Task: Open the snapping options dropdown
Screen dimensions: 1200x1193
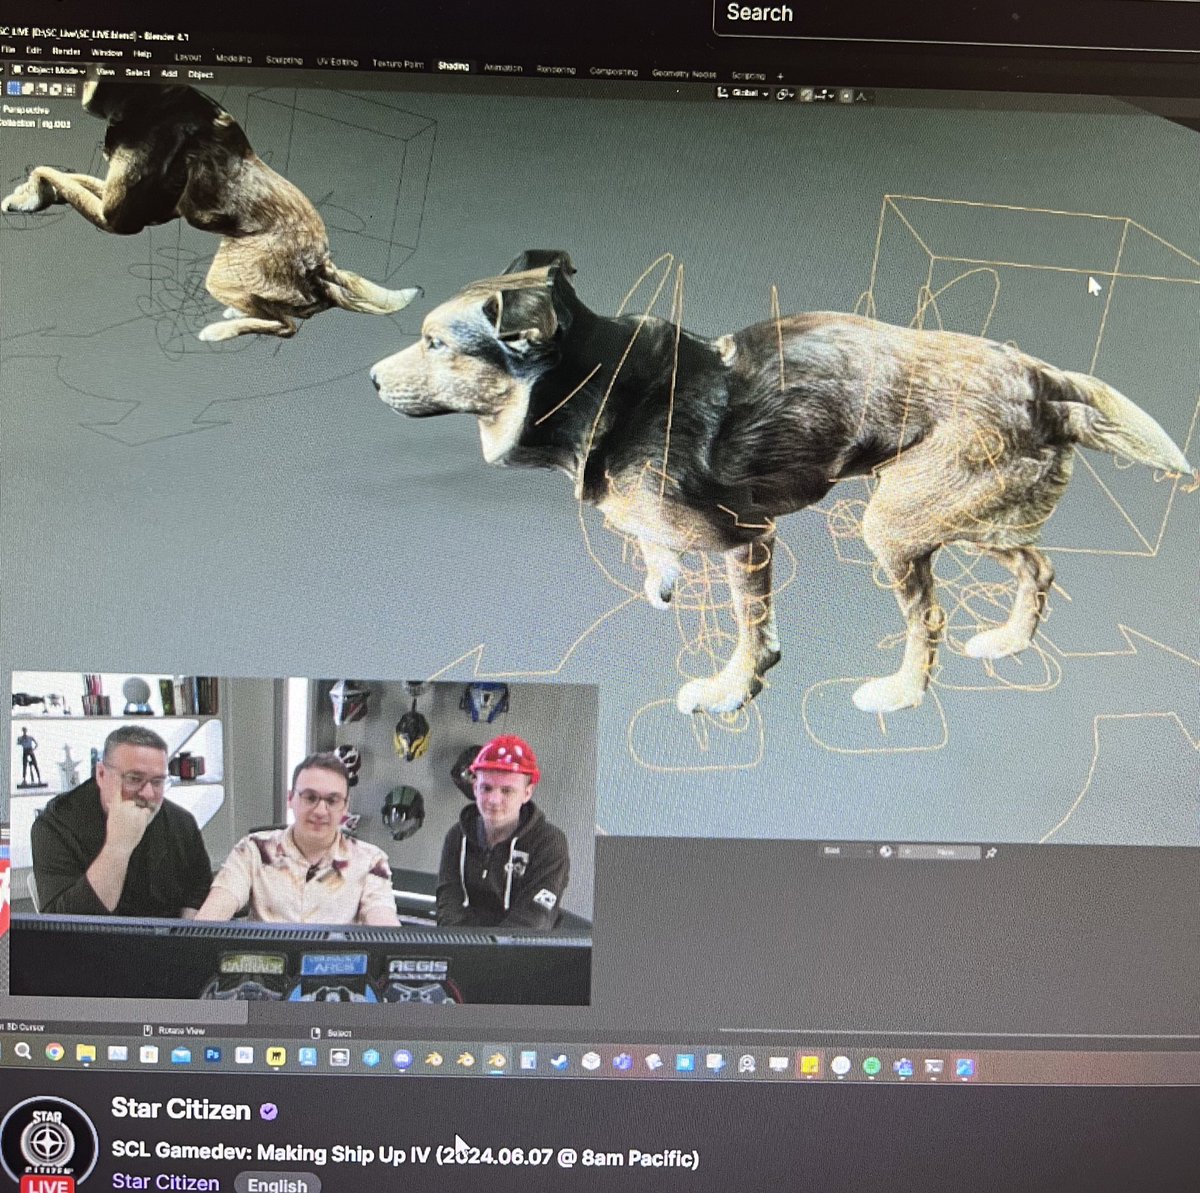Action: pos(825,96)
